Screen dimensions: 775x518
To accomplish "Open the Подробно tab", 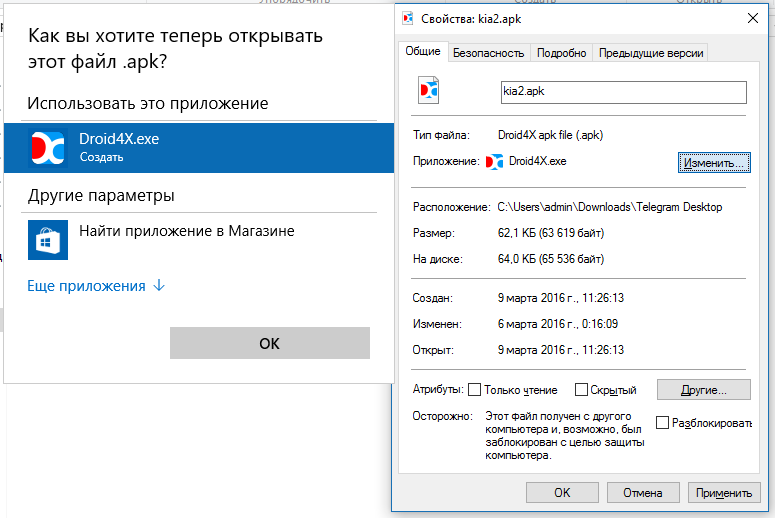I will (561, 53).
